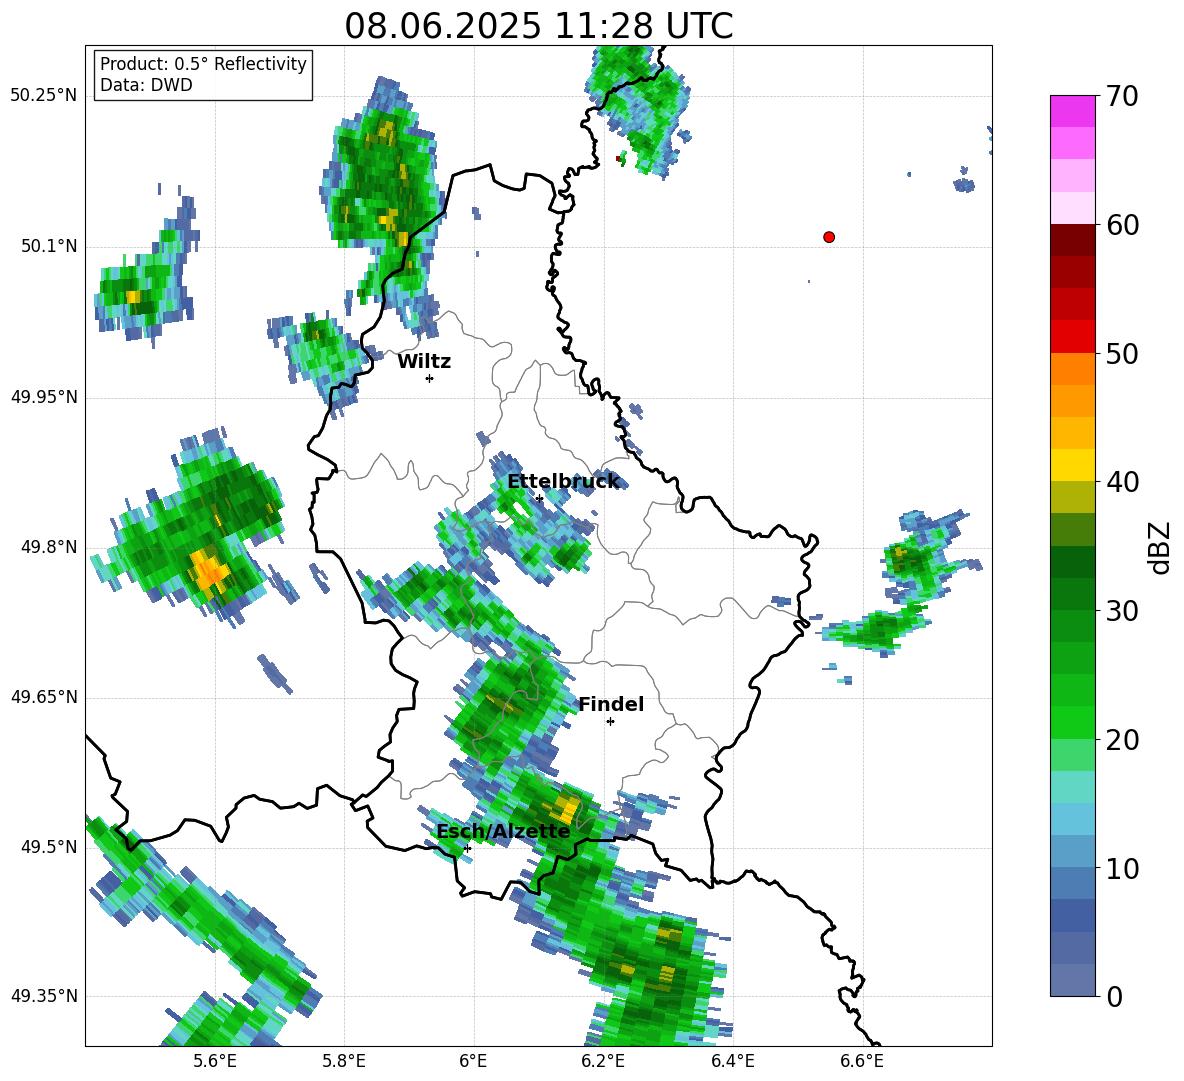Click the Wiltz city label
This screenshot has width=1184, height=1081.
[424, 362]
